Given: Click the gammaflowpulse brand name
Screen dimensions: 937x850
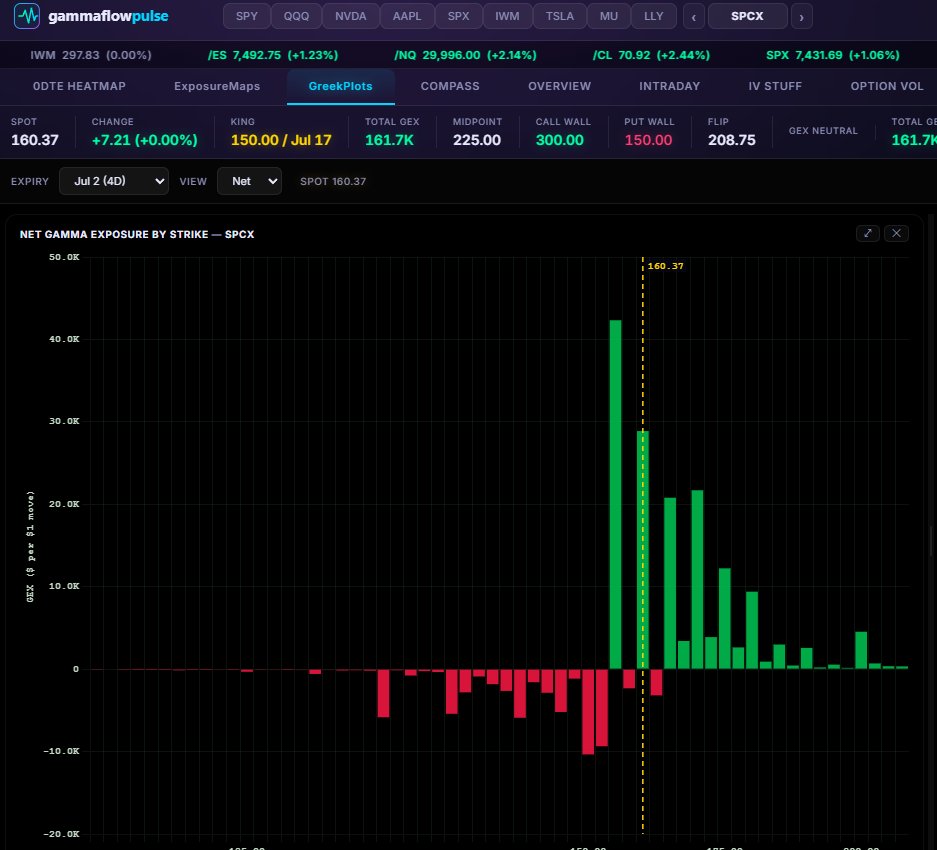Looking at the screenshot, I should [108, 16].
